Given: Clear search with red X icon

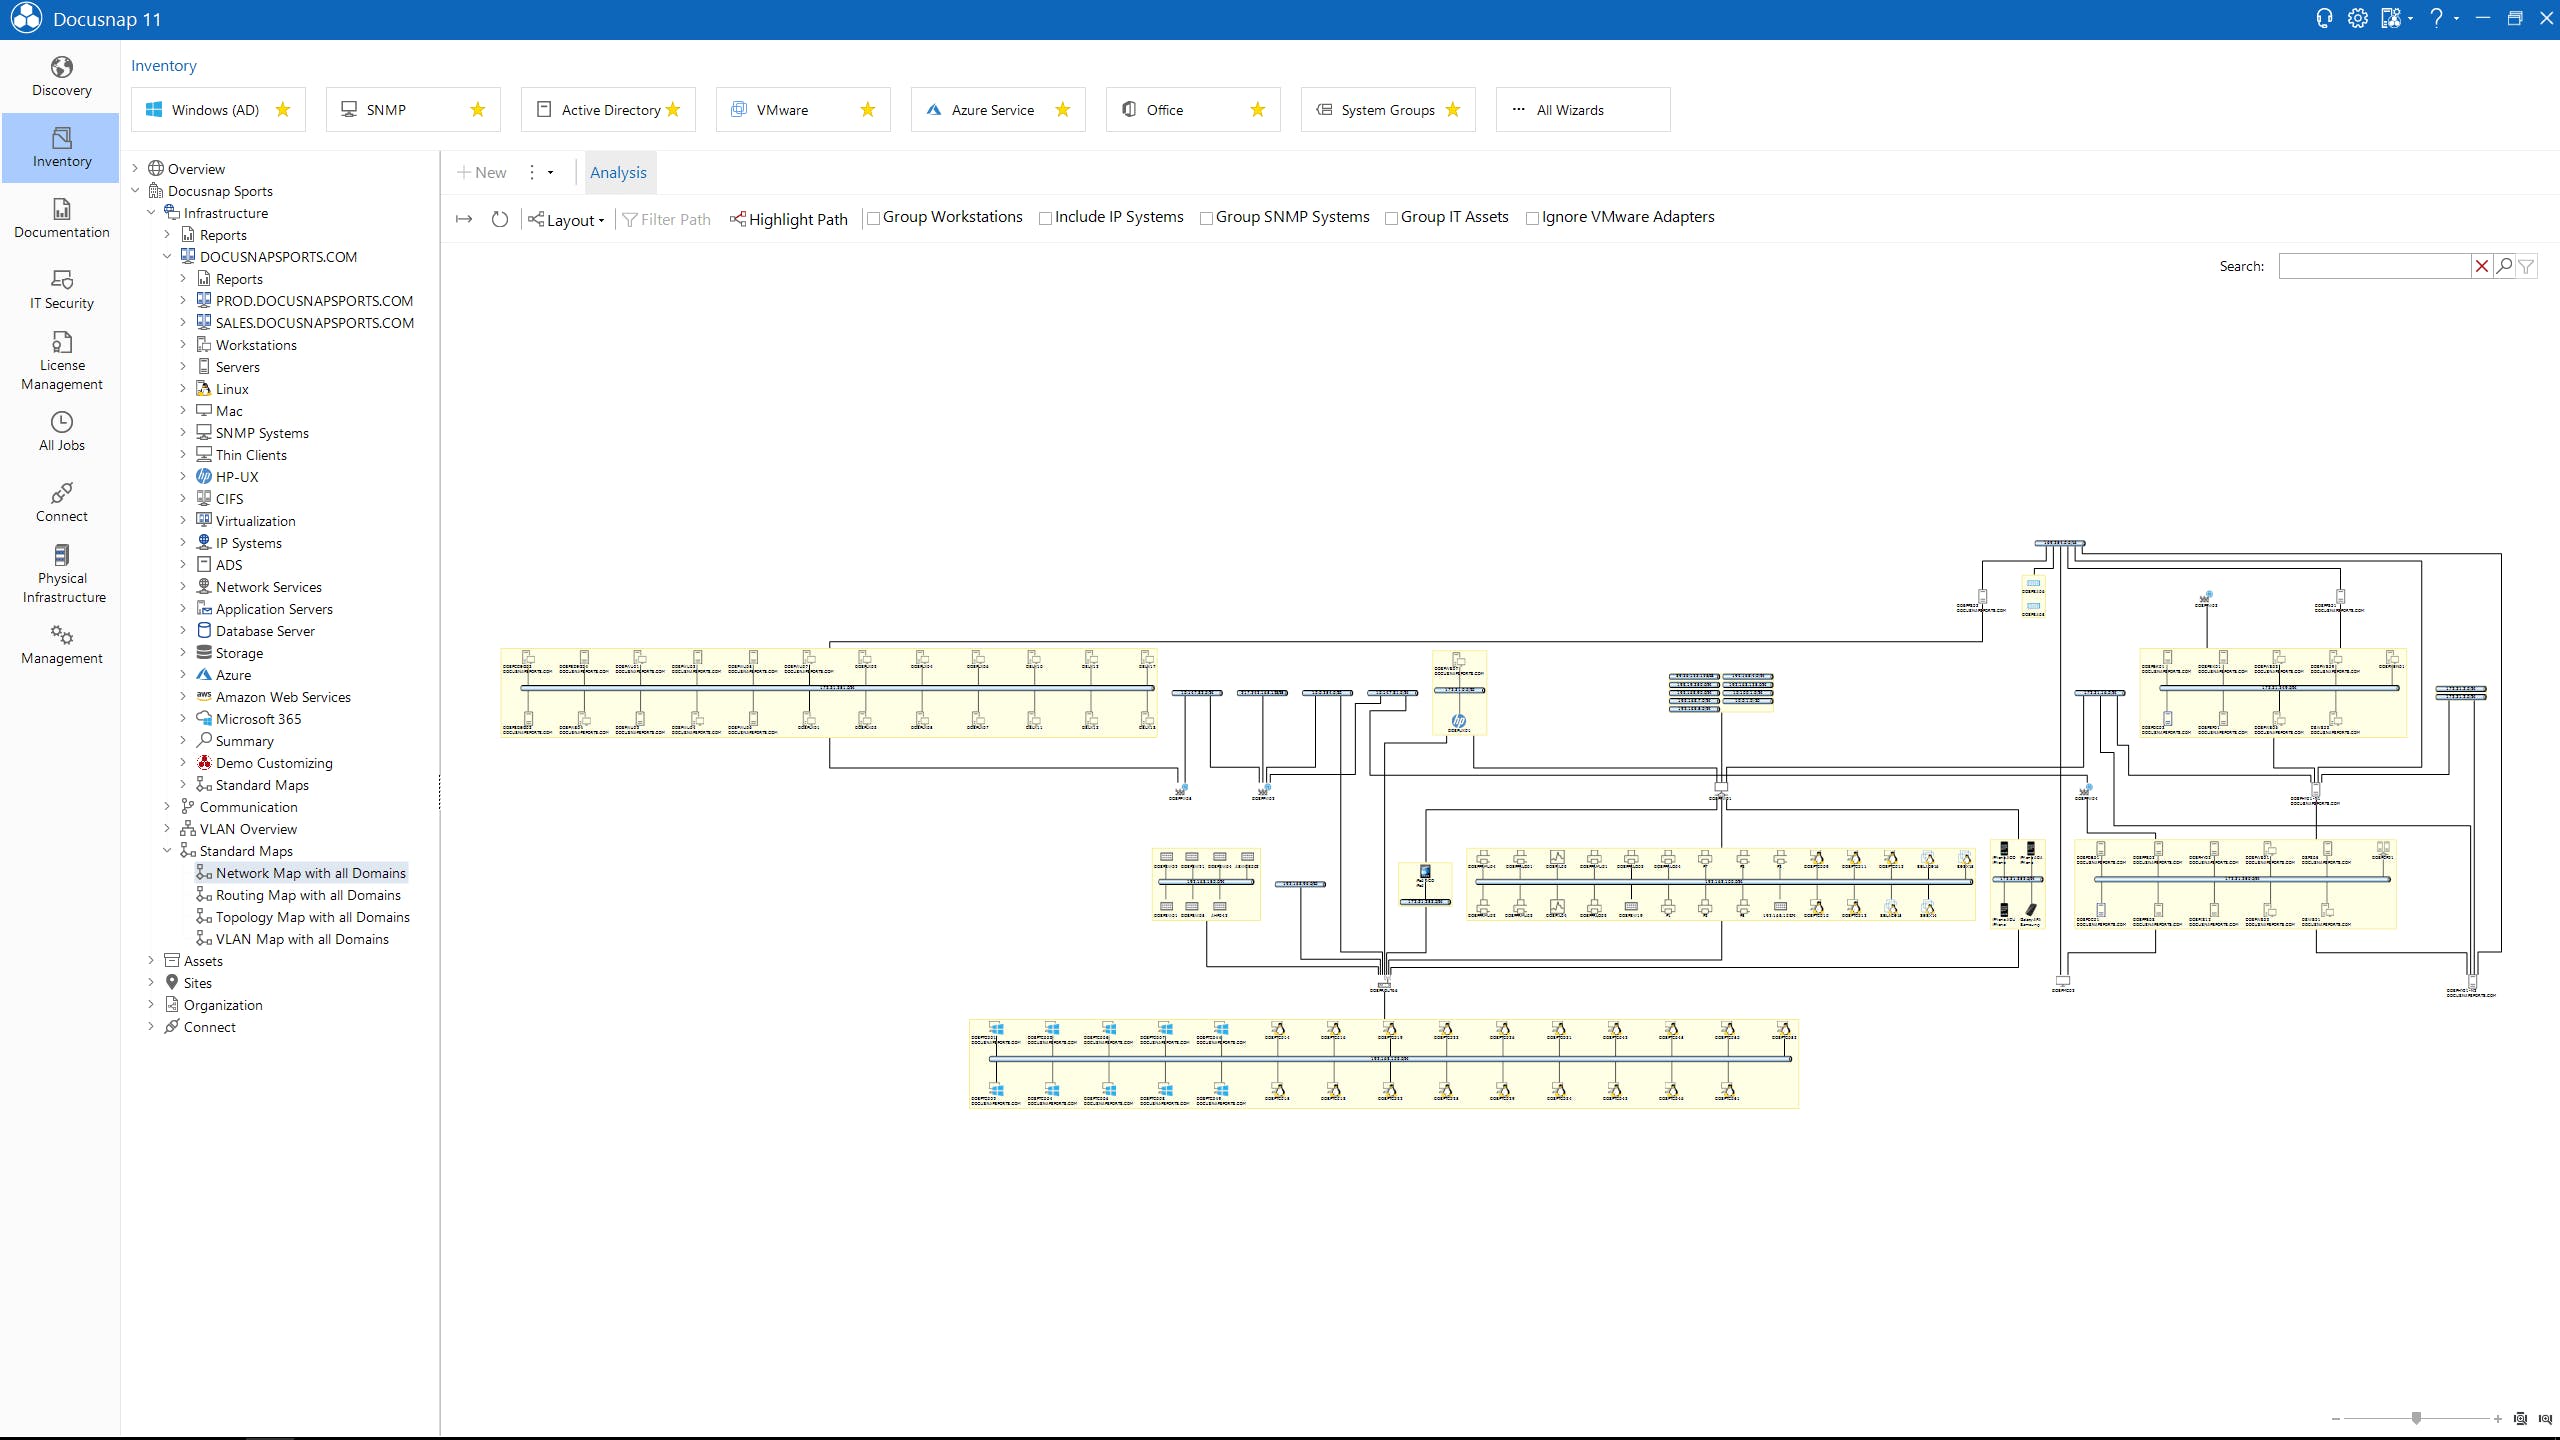Looking at the screenshot, I should click(x=2482, y=266).
